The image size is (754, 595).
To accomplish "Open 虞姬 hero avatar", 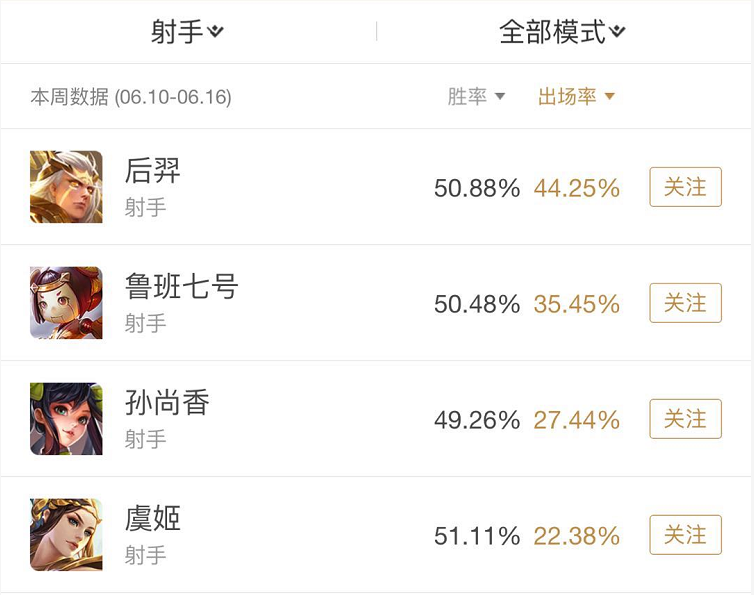I will (66, 534).
